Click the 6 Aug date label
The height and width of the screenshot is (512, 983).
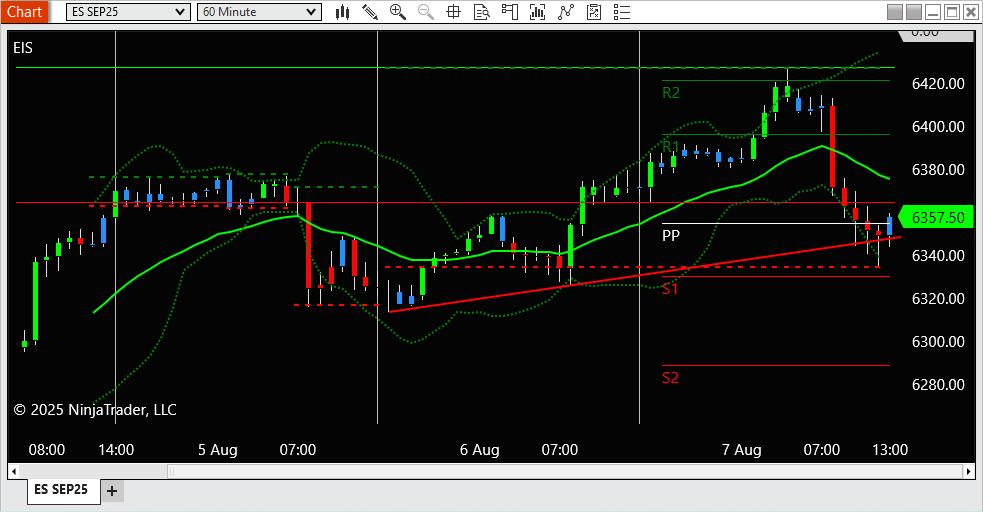click(x=480, y=450)
